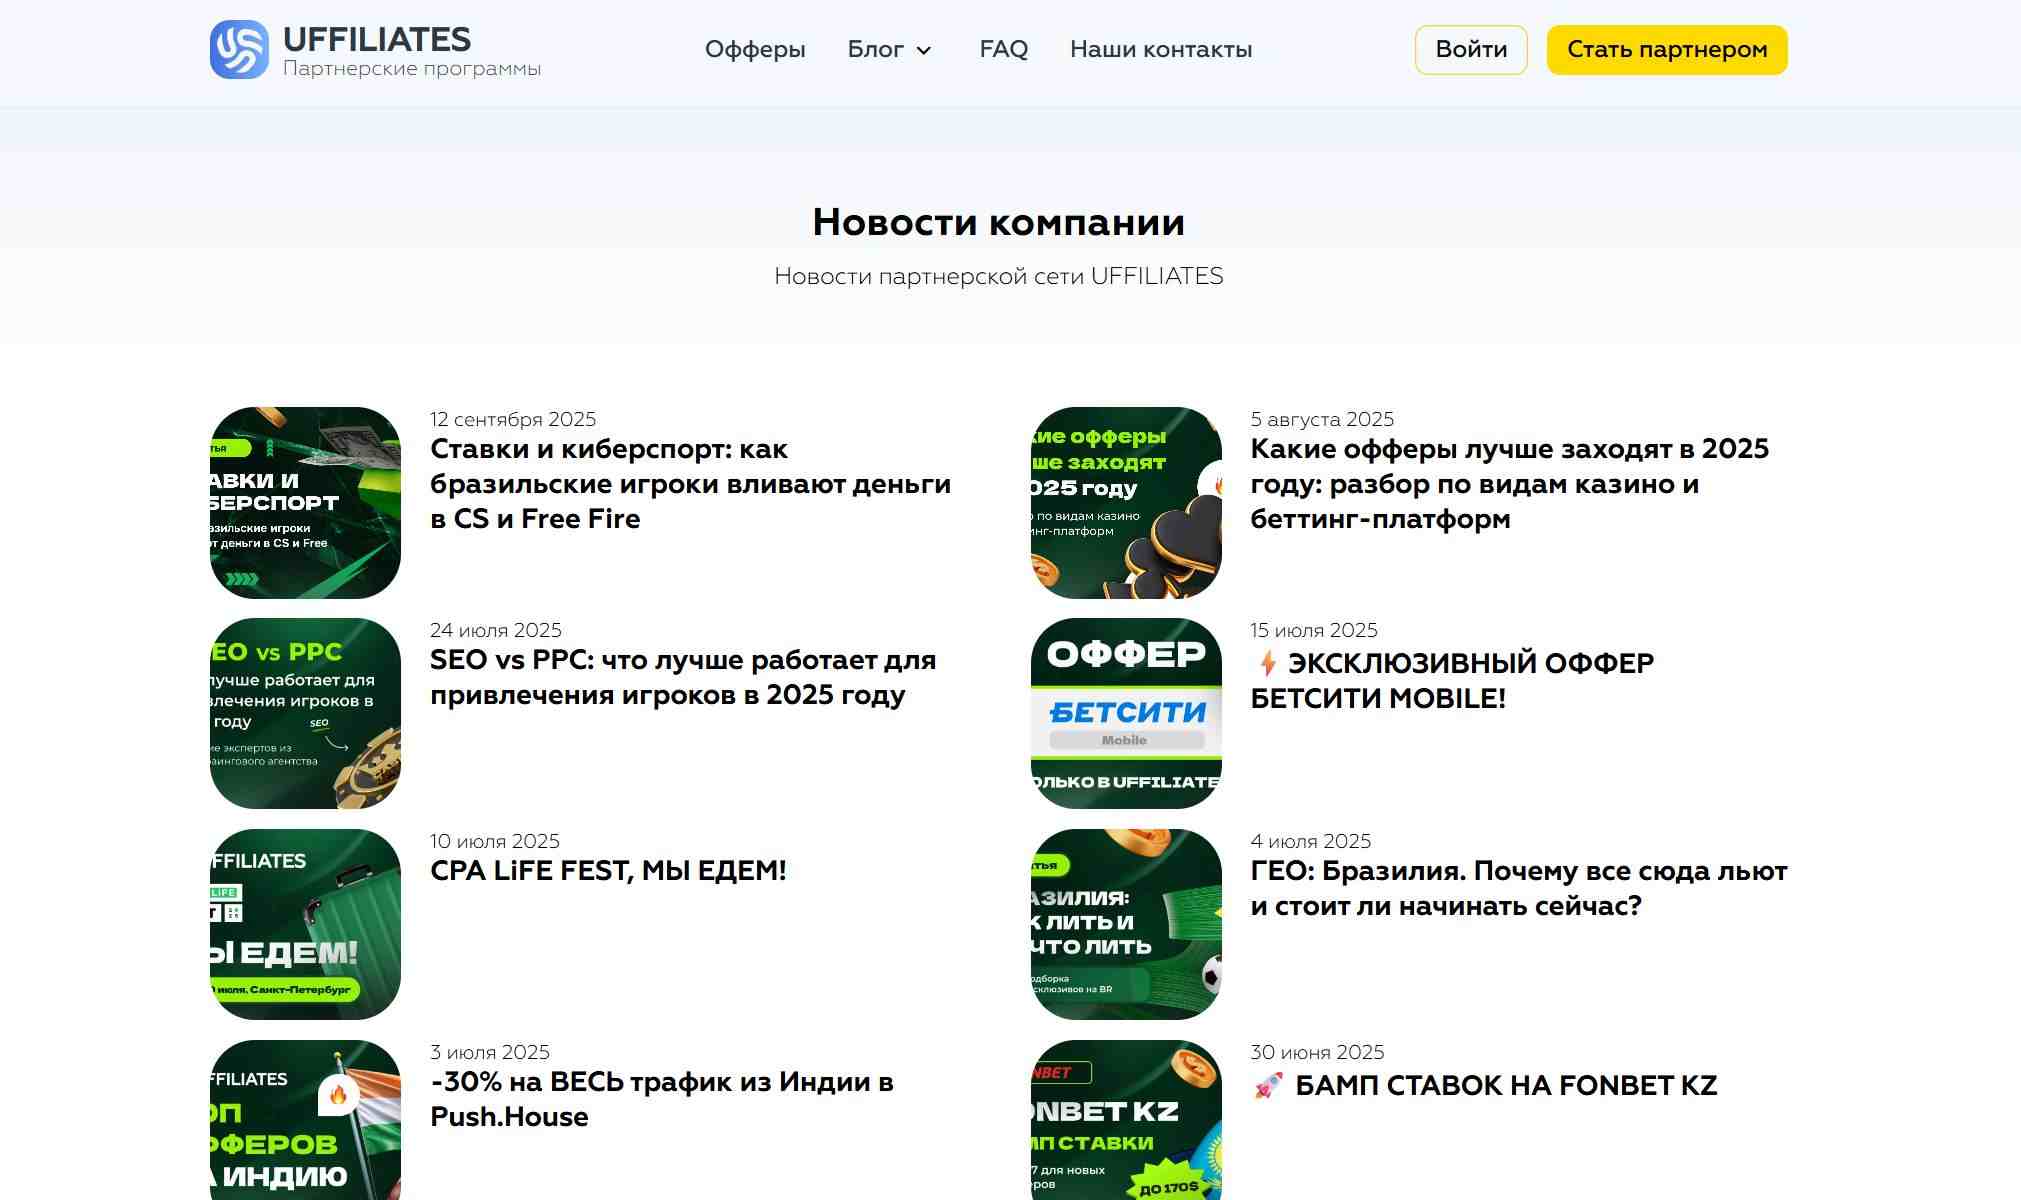Open the Офферы menu item
The height and width of the screenshot is (1200, 2021).
[755, 49]
